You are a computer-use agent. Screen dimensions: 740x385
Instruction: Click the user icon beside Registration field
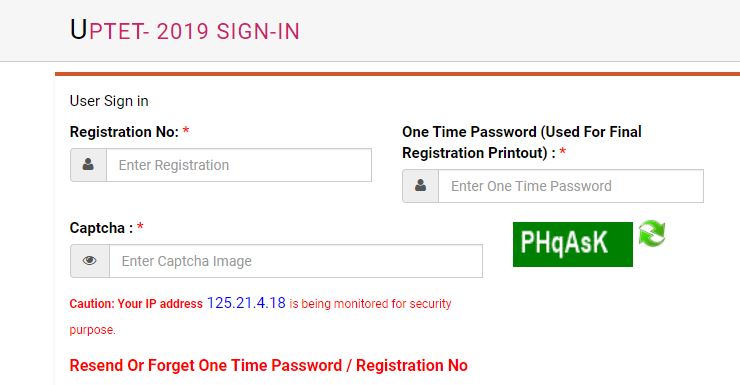pos(88,165)
